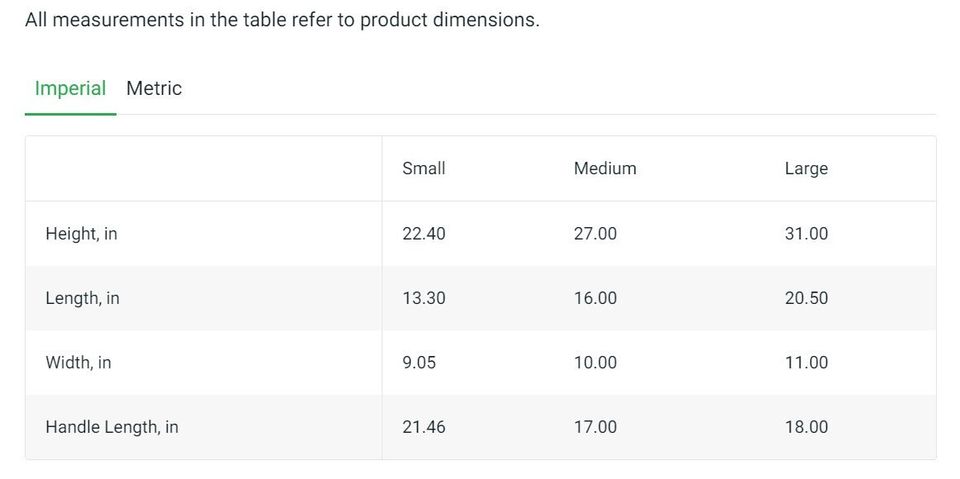Image resolution: width=960 pixels, height=479 pixels.
Task: Click the Small width value 9.05
Action: pyautogui.click(x=419, y=362)
